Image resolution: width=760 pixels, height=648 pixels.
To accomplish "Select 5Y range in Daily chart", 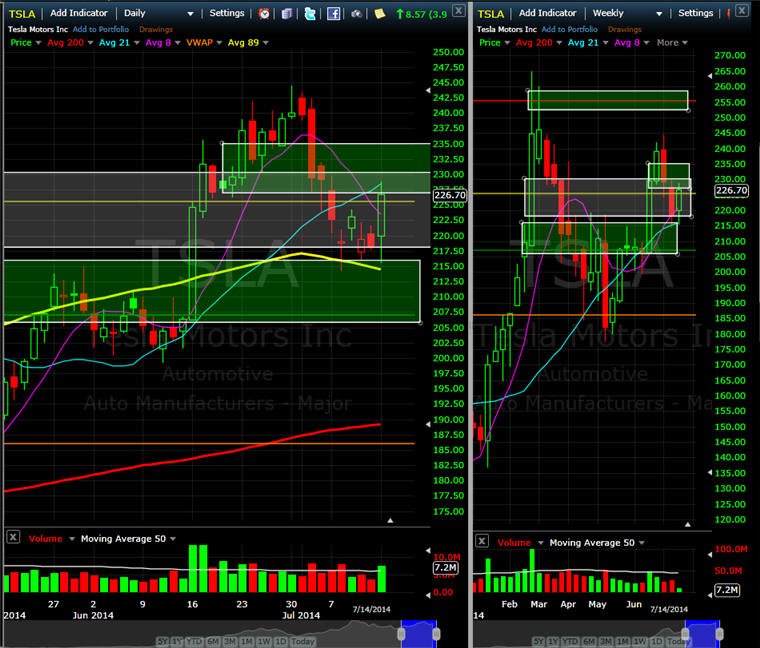I will click(163, 642).
